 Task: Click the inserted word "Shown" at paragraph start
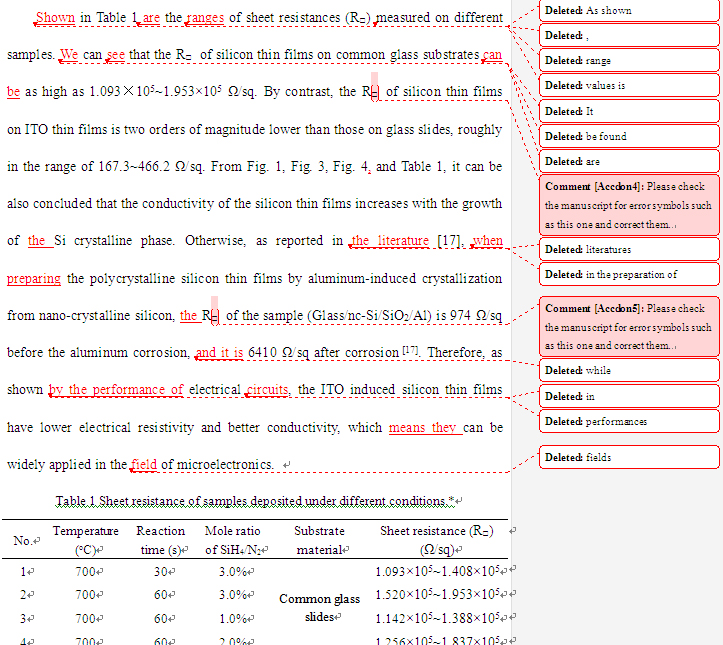55,17
